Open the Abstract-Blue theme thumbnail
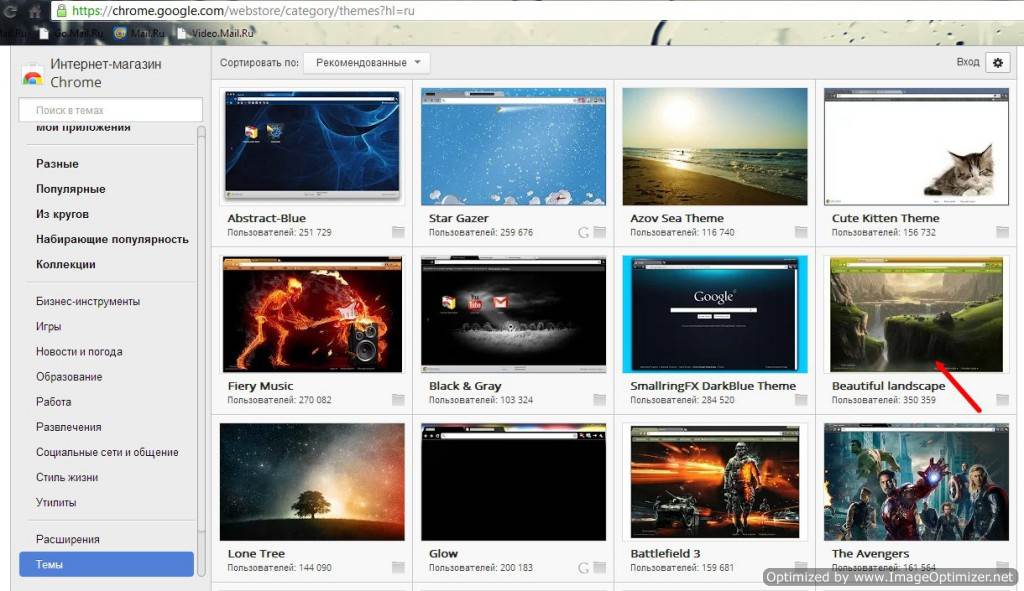 point(312,146)
